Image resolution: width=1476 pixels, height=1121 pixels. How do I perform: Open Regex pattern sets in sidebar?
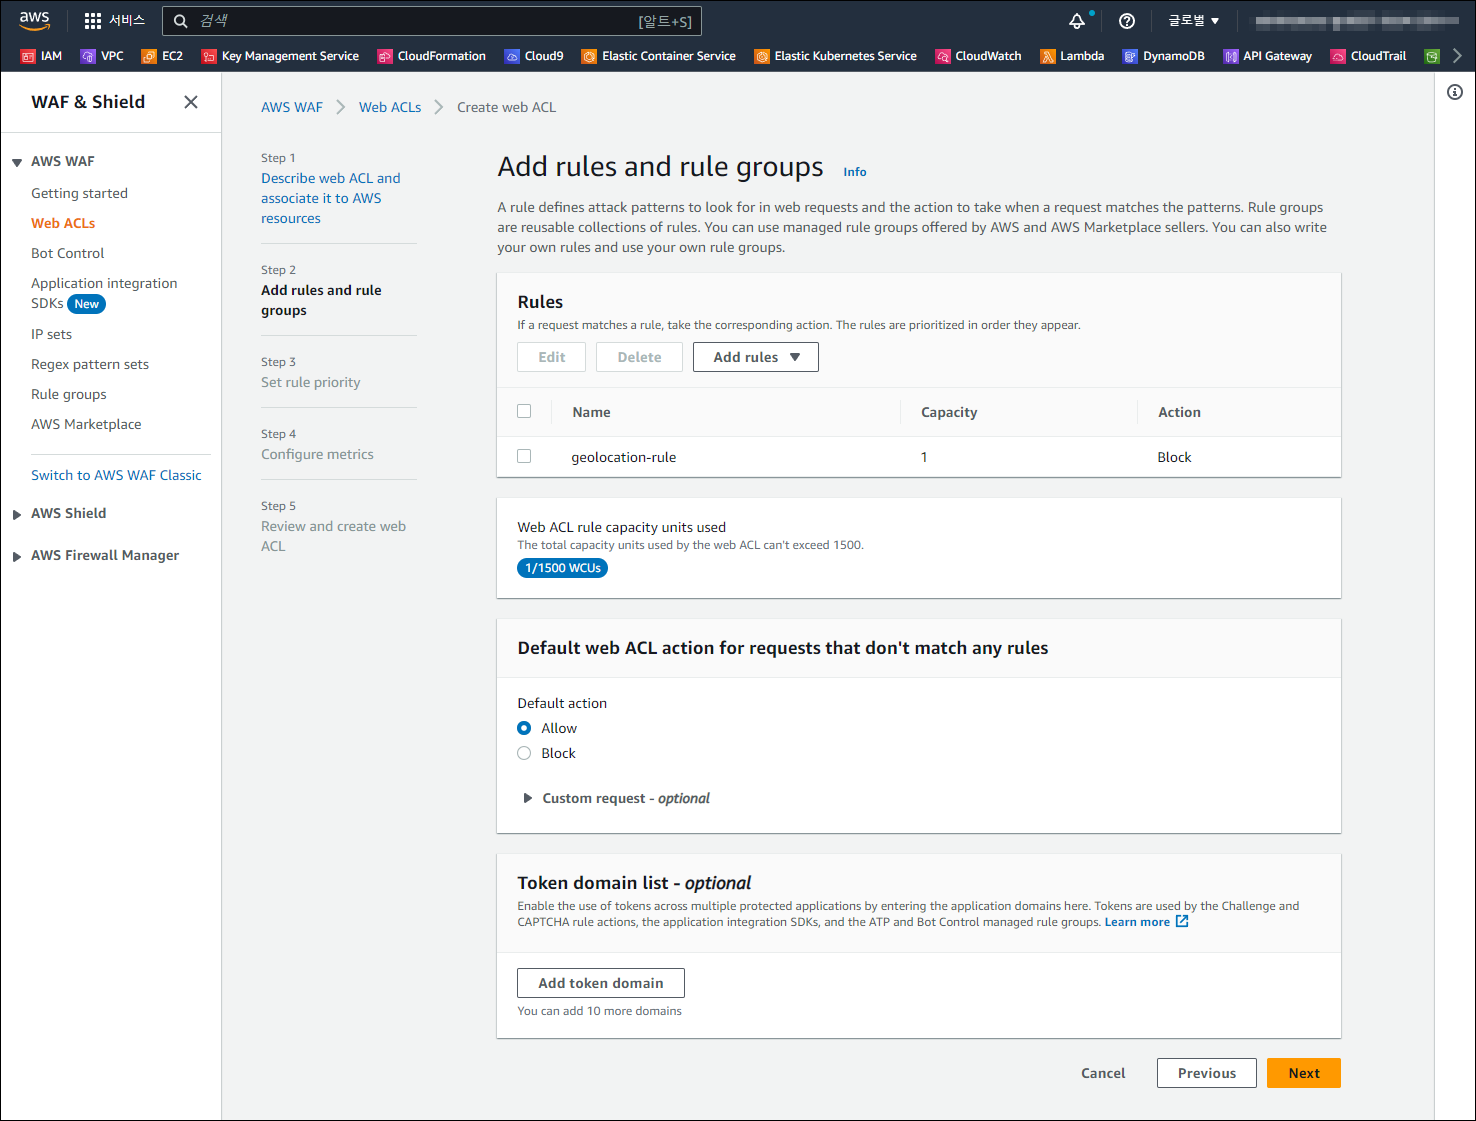click(90, 364)
